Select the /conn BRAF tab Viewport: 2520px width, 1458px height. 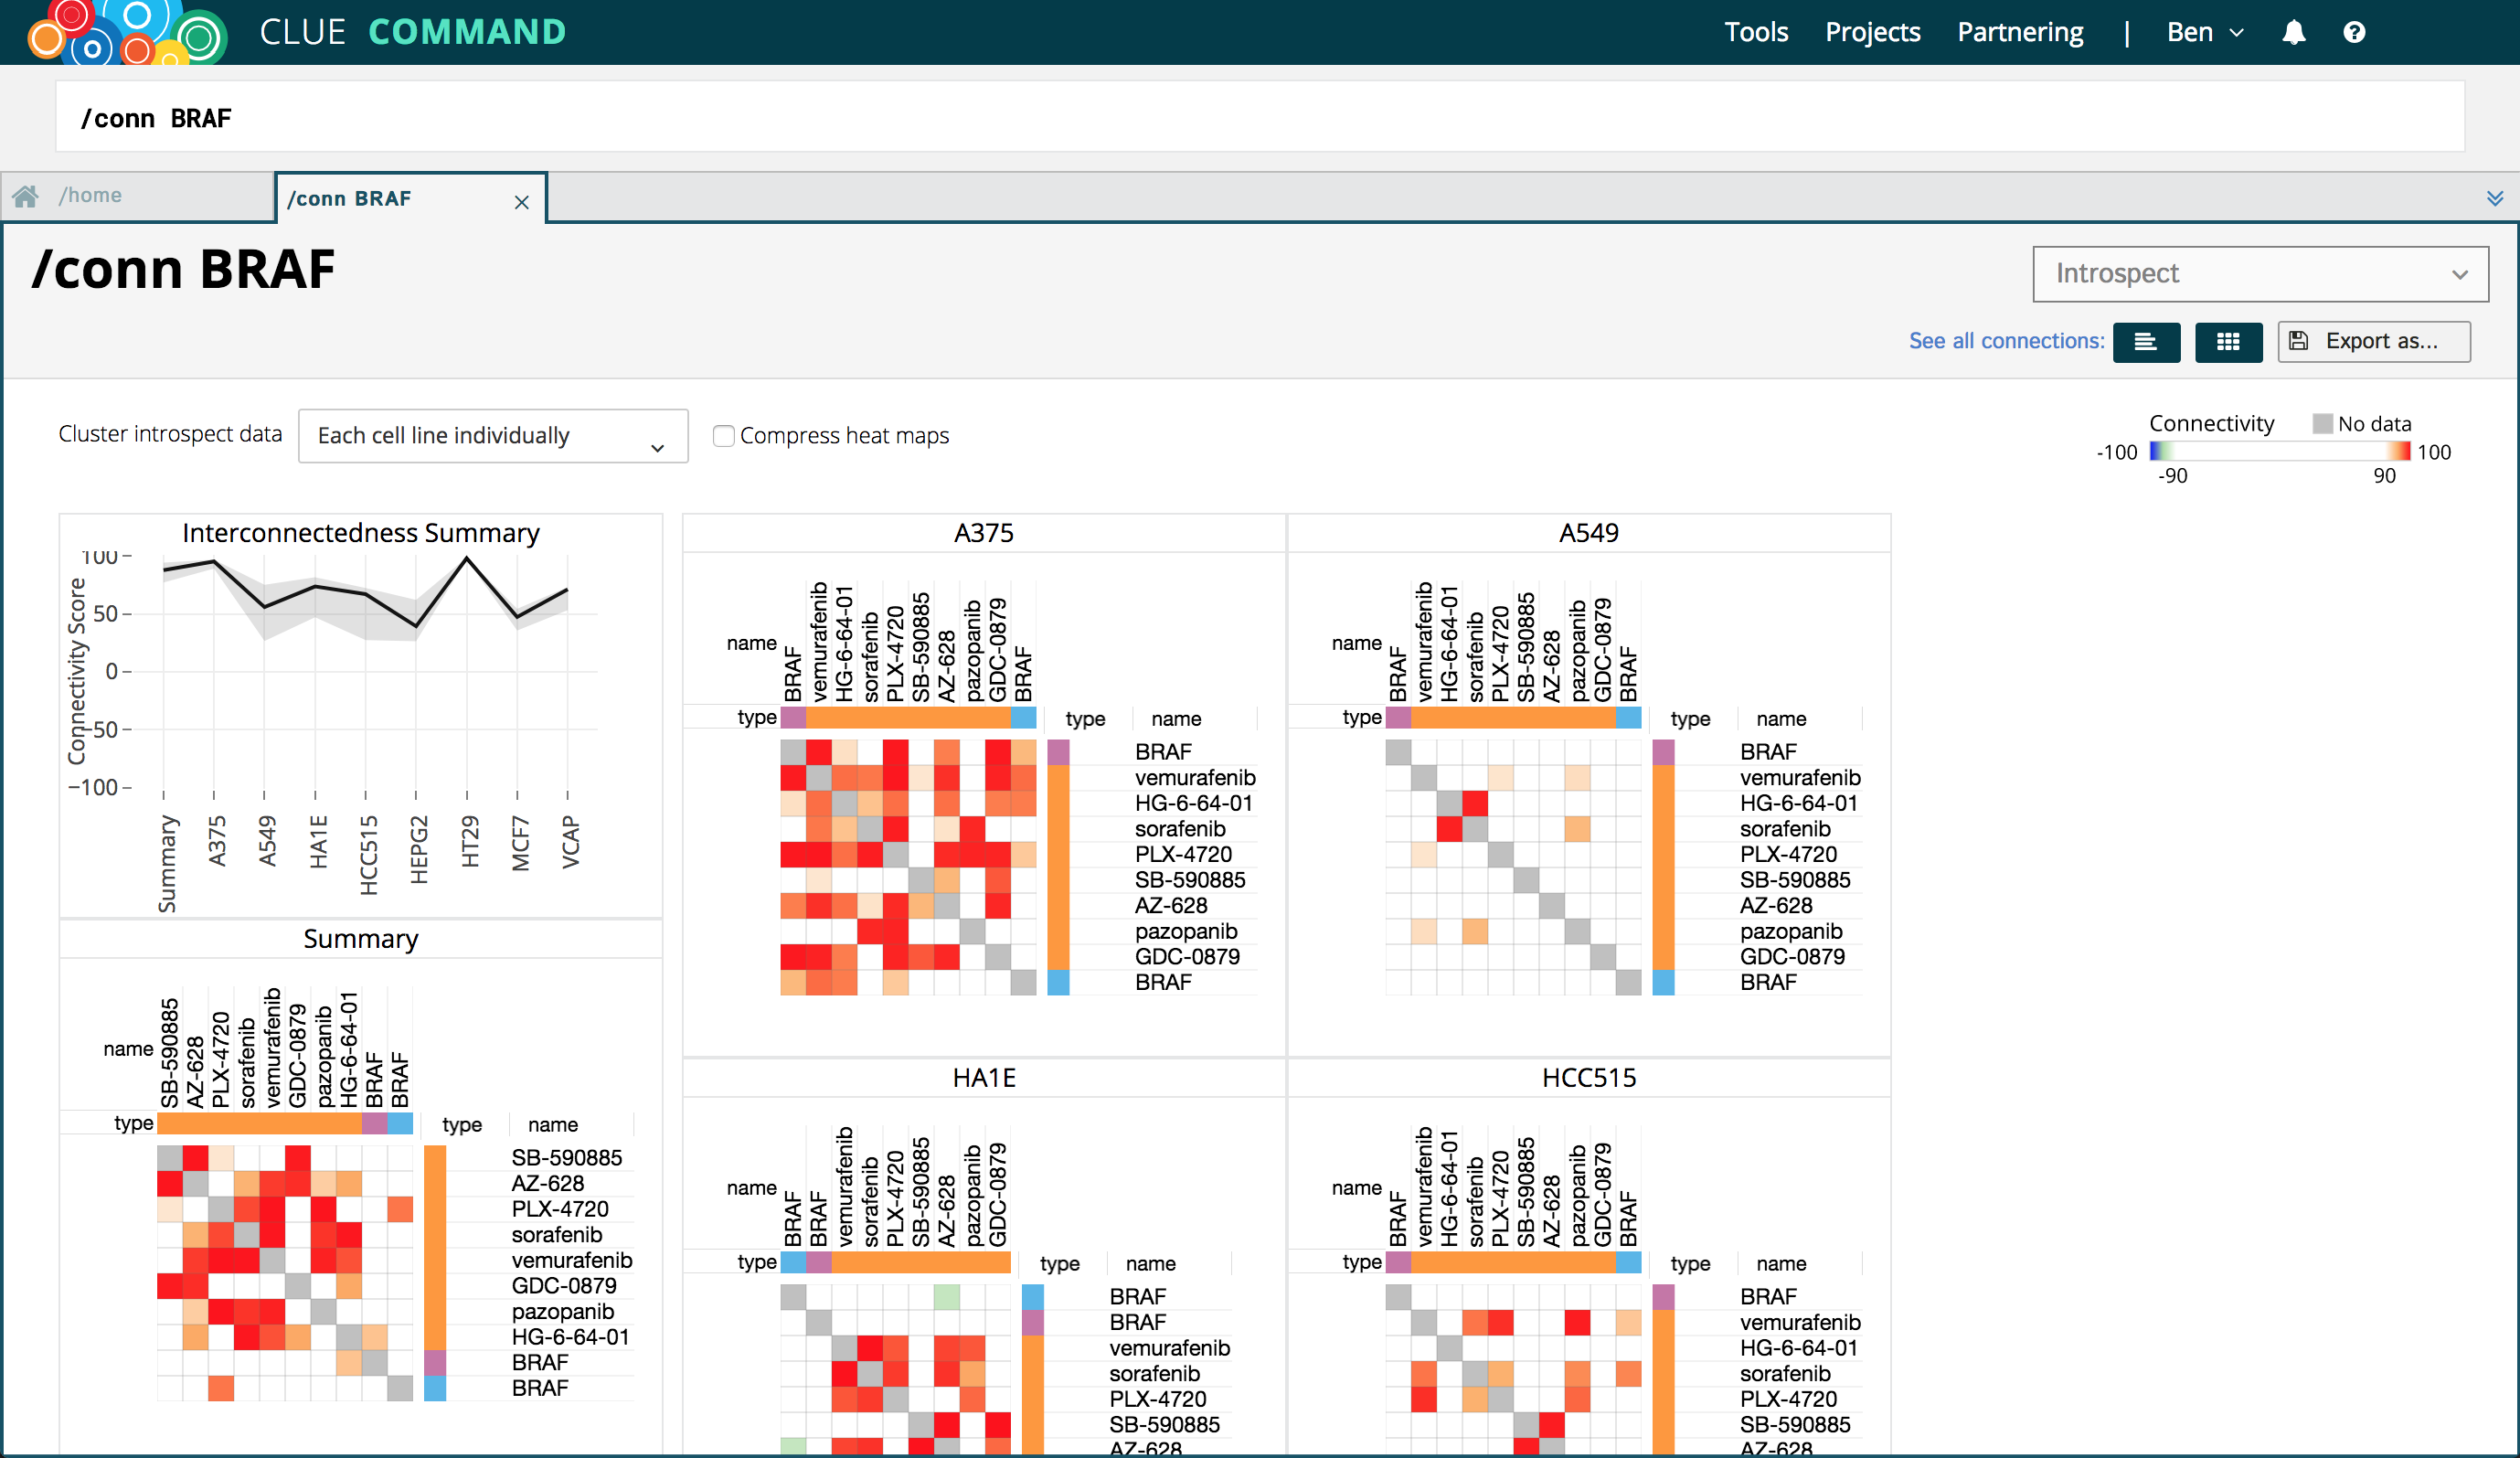tap(410, 198)
